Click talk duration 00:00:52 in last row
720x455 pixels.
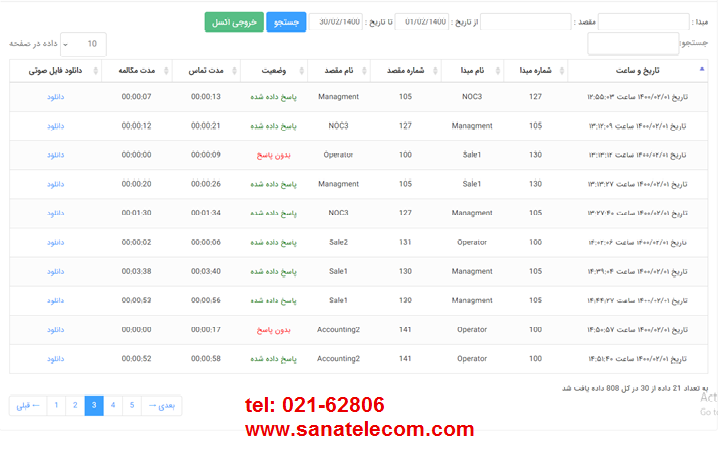136,359
